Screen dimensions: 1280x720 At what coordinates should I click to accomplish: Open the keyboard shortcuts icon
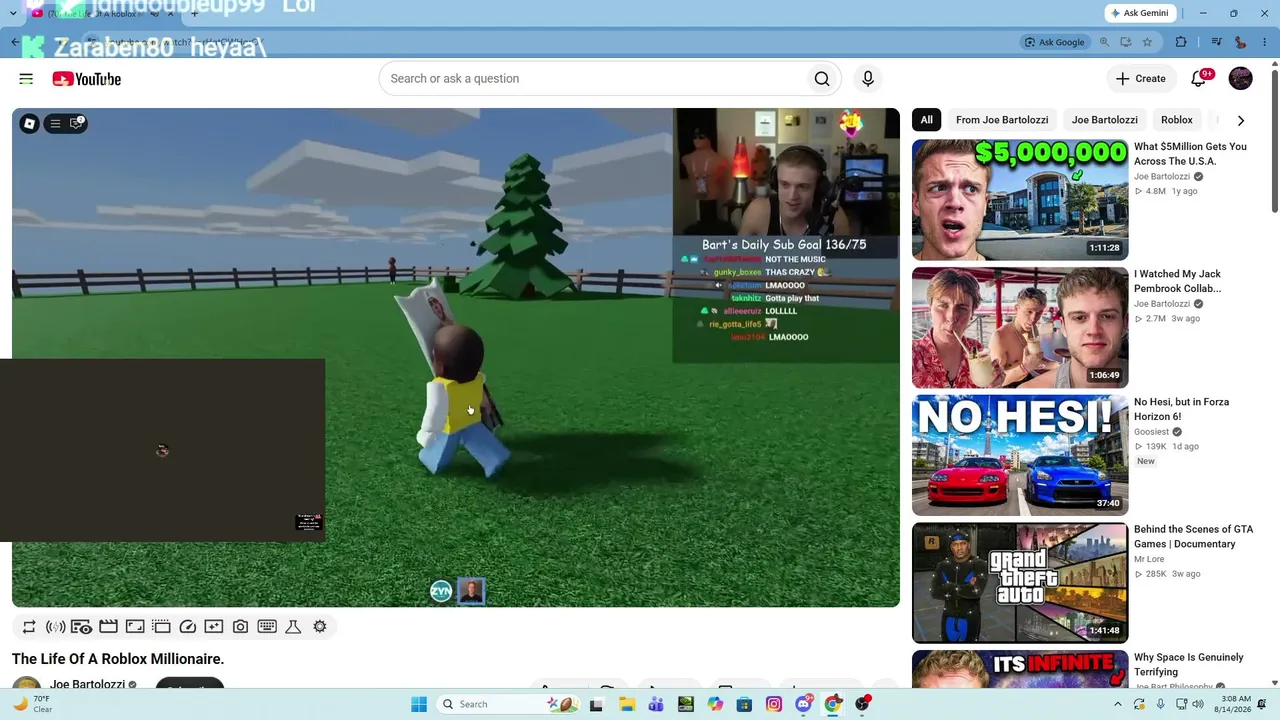(x=267, y=627)
